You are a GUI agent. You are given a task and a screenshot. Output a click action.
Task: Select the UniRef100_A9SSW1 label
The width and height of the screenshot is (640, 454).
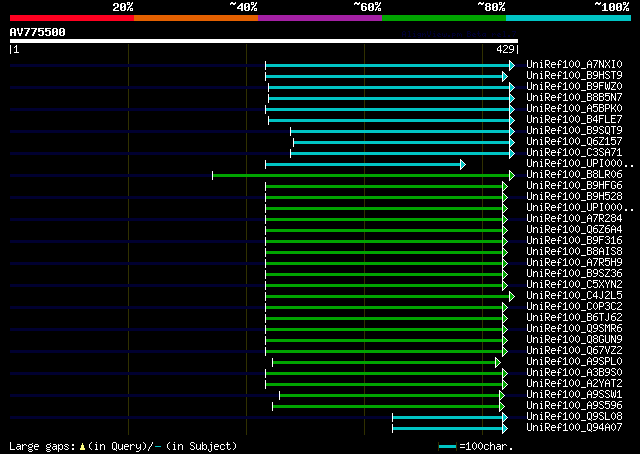pos(574,395)
